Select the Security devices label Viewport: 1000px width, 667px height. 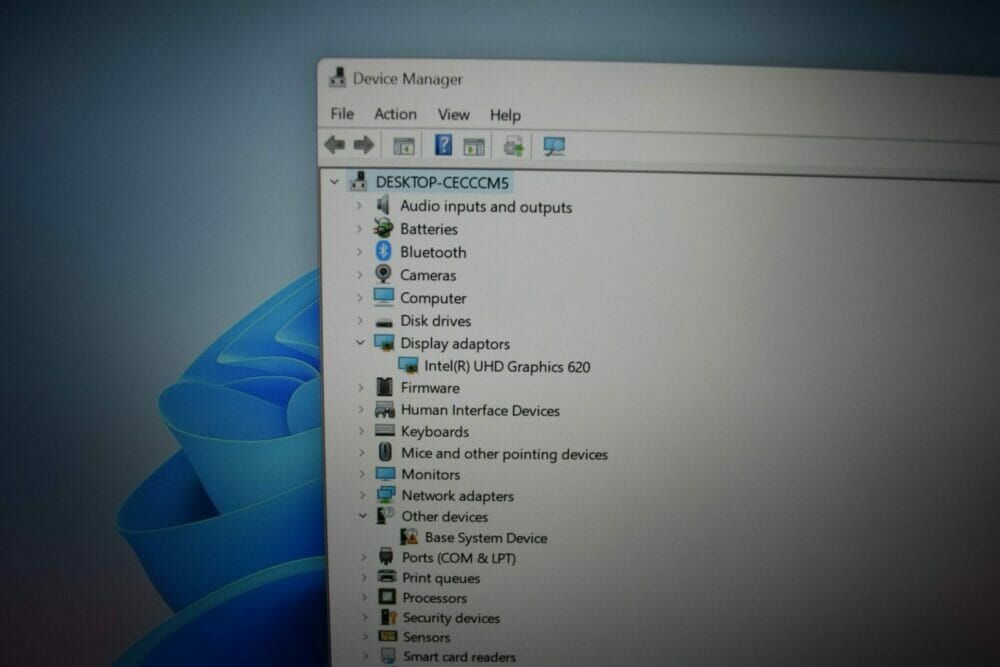pyautogui.click(x=452, y=618)
